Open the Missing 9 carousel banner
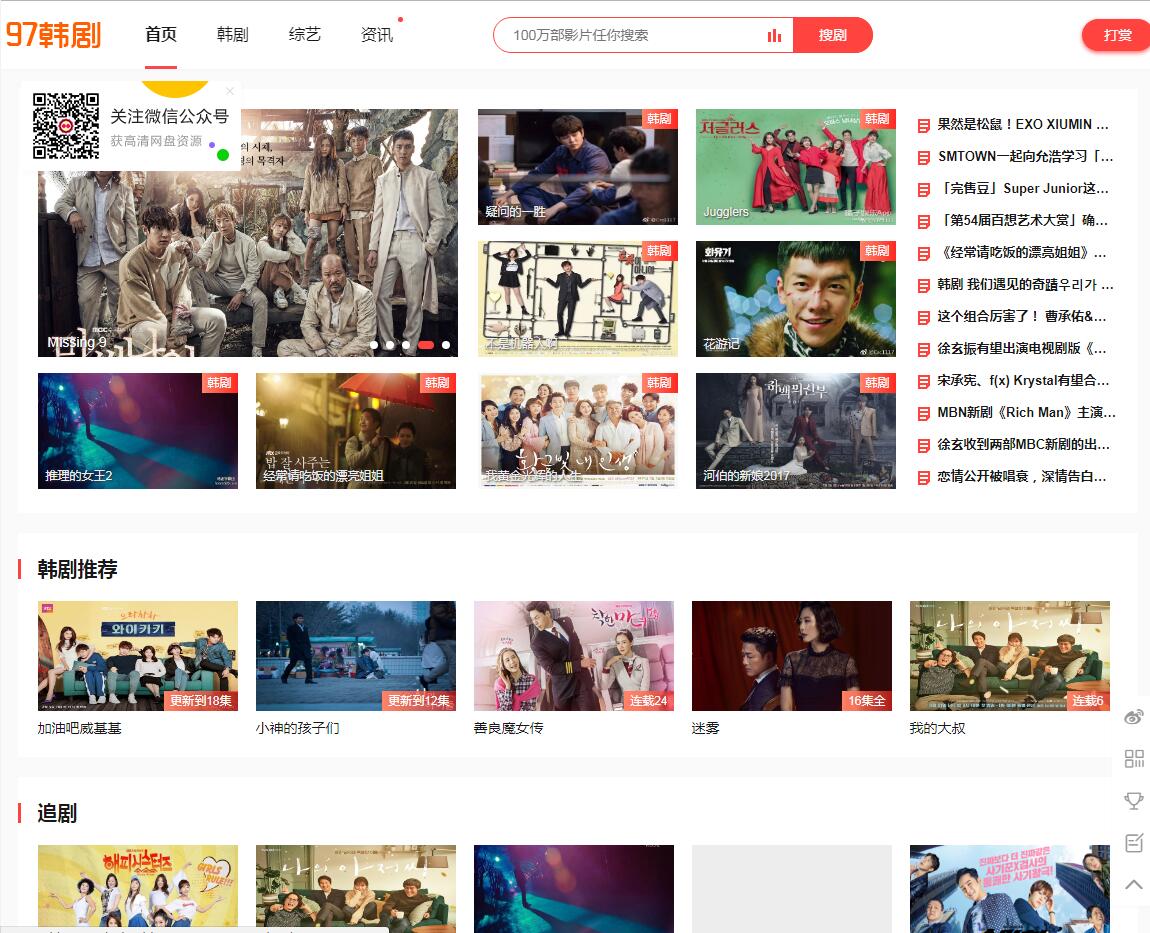Screen dimensions: 1150x933 [x=248, y=233]
